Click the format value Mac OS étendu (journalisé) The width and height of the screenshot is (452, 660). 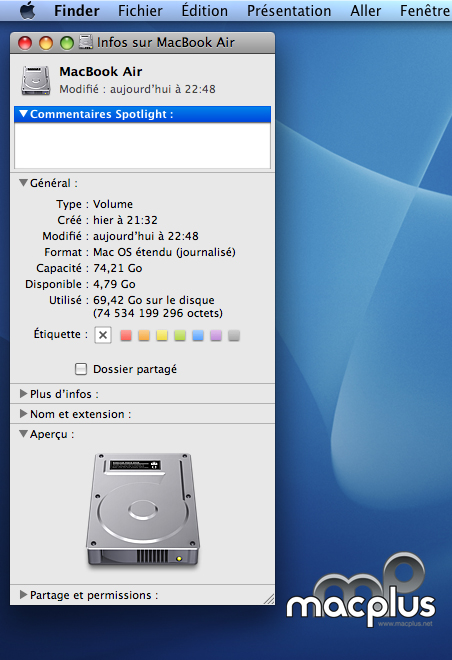click(x=164, y=252)
